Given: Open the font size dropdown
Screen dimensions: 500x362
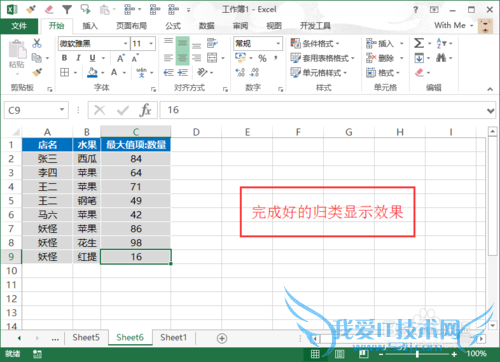Looking at the screenshot, I should click(151, 43).
